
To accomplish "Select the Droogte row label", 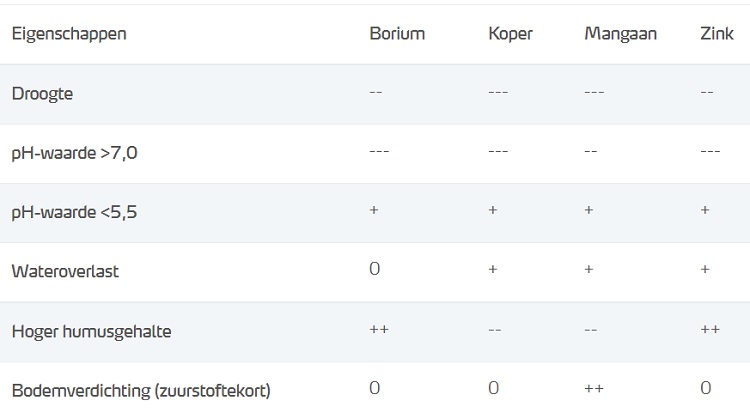I will tap(42, 94).
